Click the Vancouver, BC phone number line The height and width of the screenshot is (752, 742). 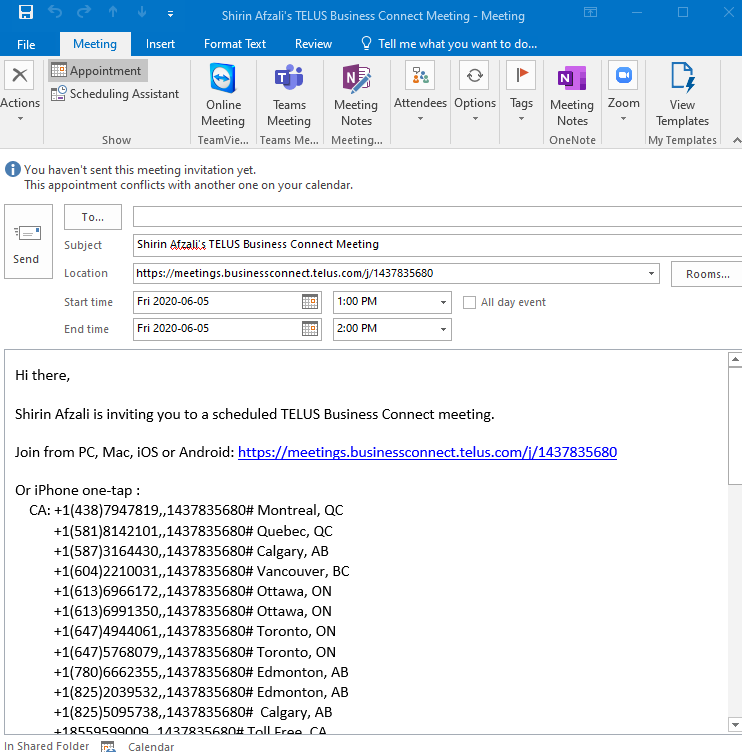click(x=201, y=571)
